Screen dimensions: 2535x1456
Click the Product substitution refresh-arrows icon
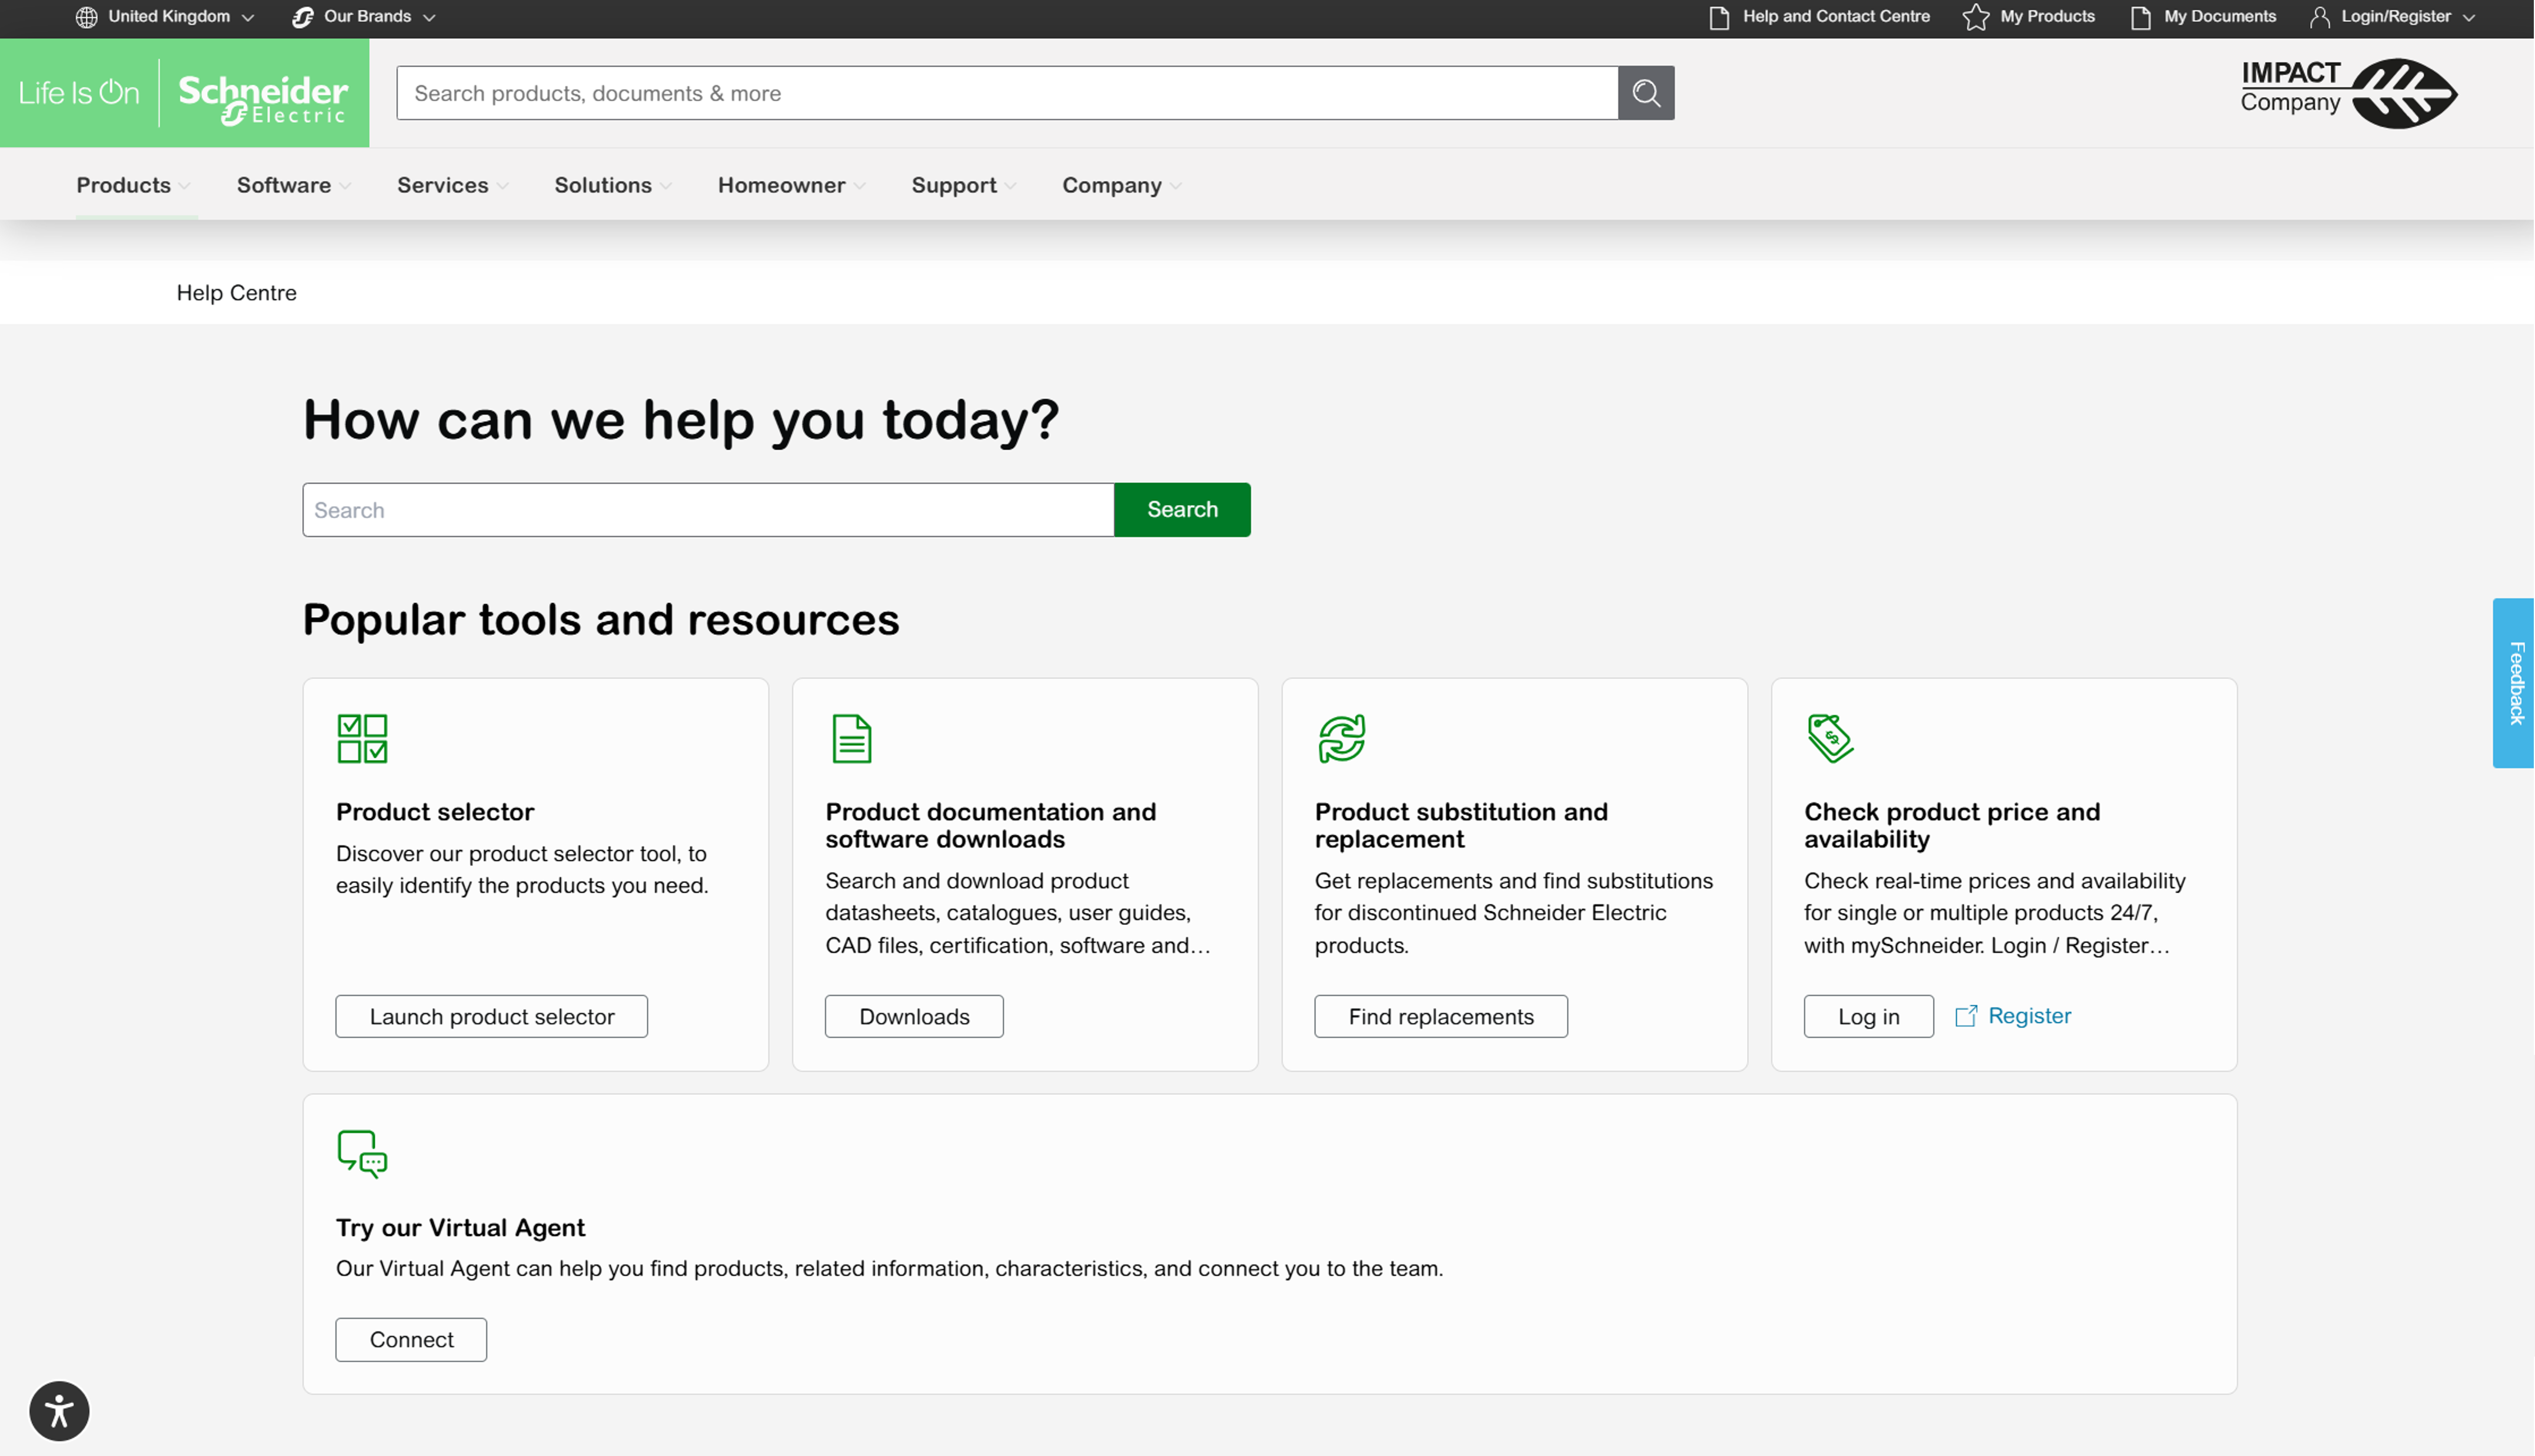[1342, 738]
